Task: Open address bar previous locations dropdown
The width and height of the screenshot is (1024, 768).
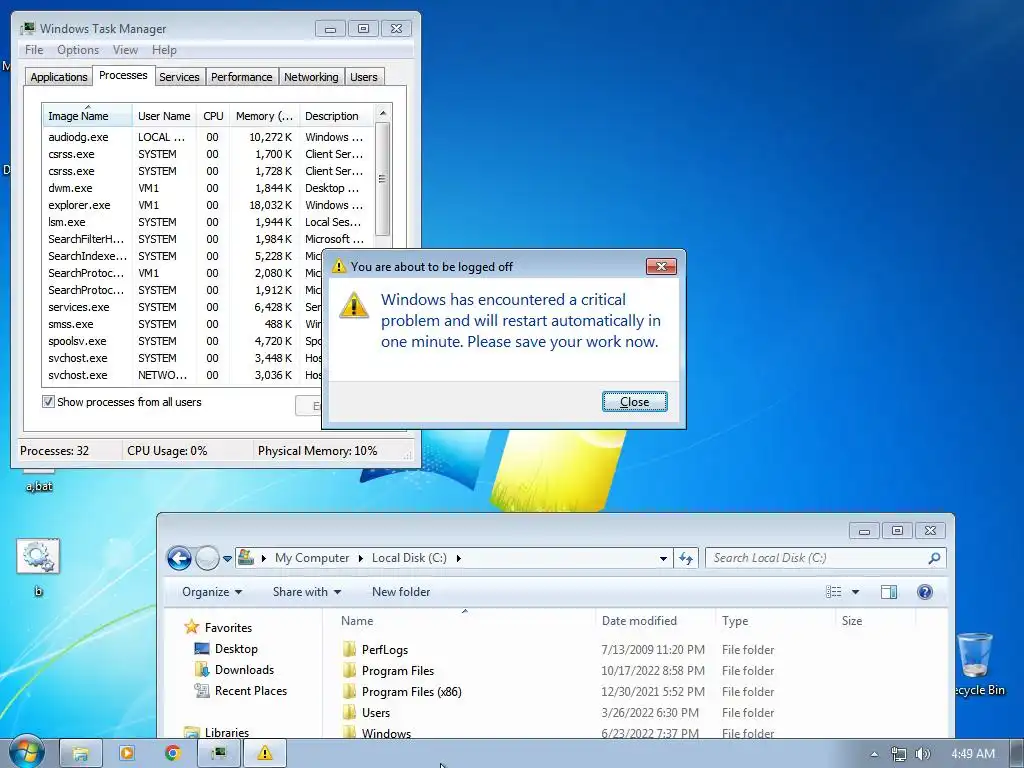Action: (663, 558)
